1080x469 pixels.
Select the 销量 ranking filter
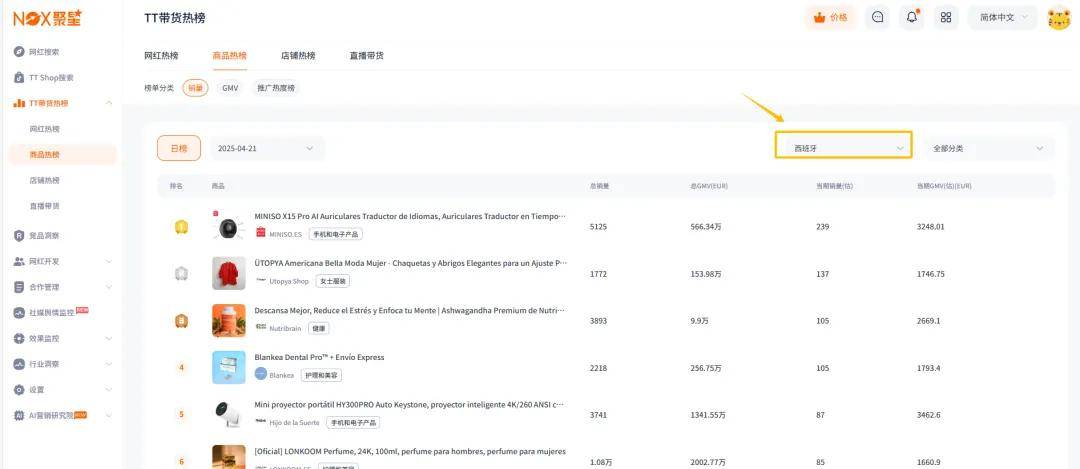[x=195, y=88]
